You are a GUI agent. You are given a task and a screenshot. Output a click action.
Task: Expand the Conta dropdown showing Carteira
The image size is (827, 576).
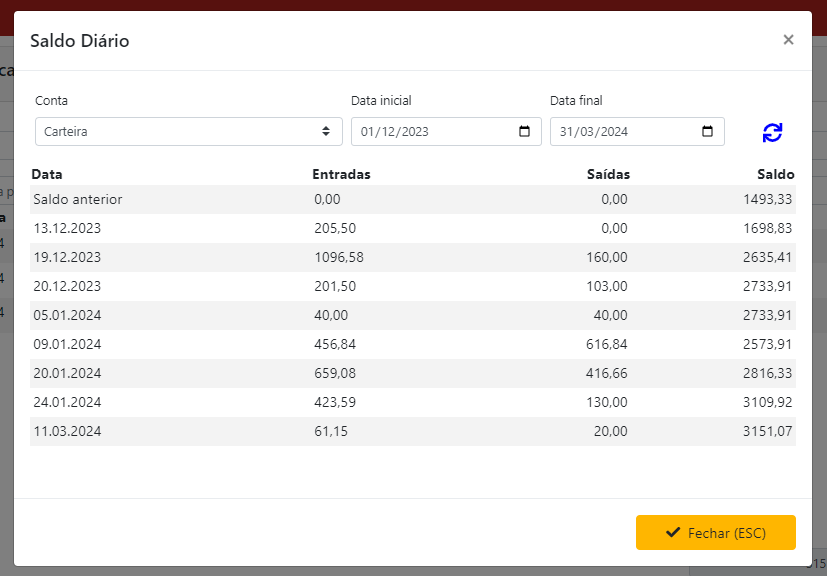pyautogui.click(x=188, y=132)
